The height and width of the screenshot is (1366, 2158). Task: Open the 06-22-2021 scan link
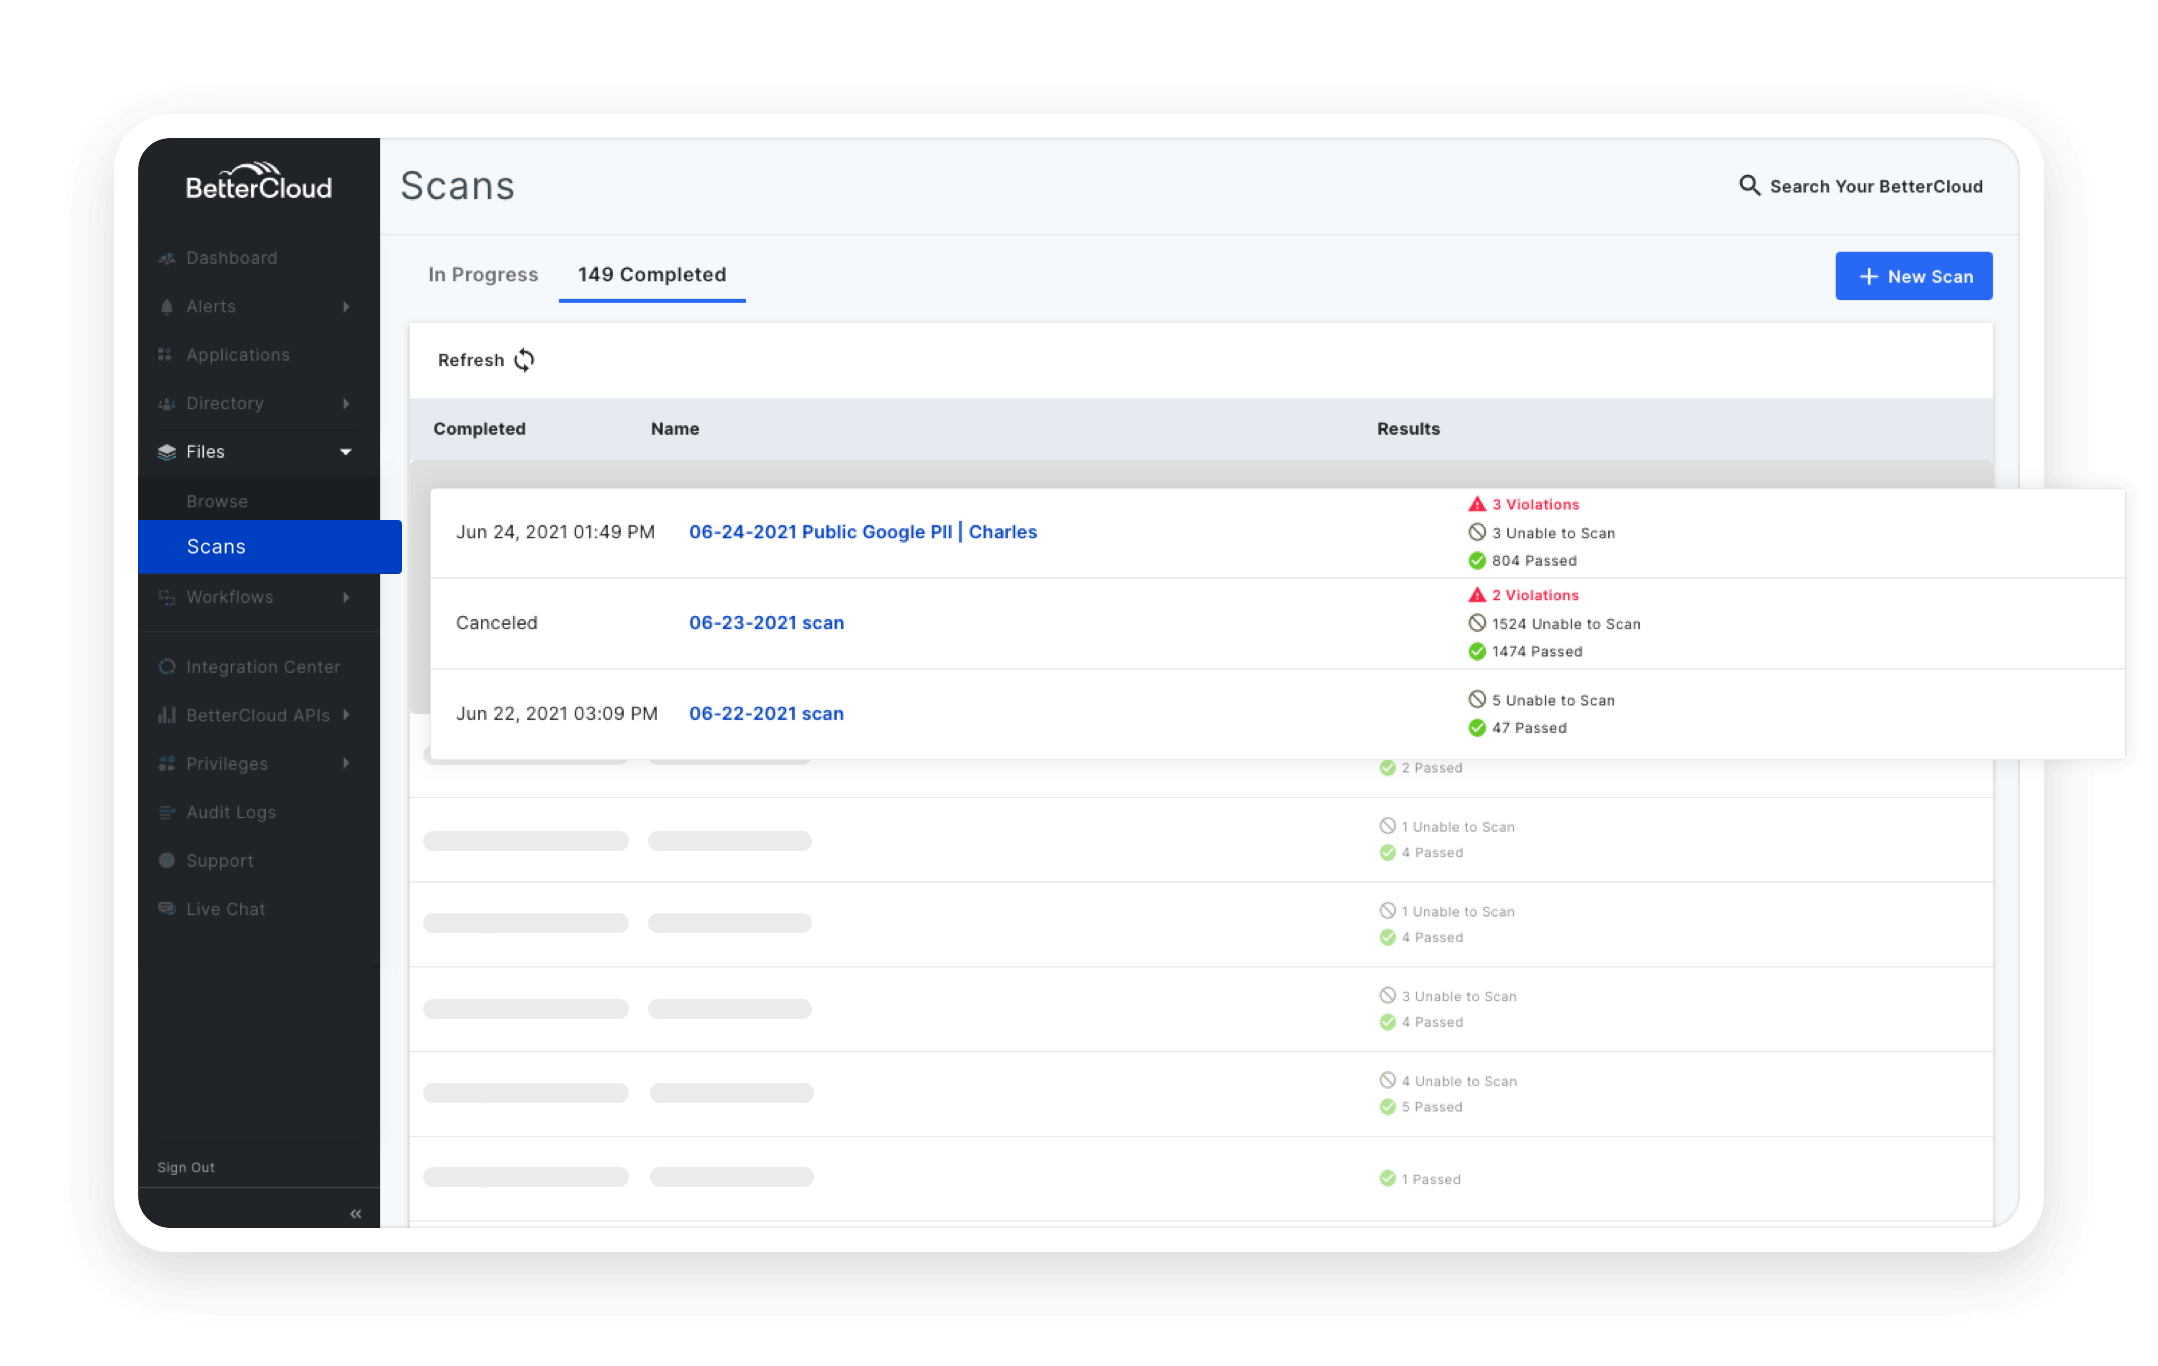[x=766, y=714]
